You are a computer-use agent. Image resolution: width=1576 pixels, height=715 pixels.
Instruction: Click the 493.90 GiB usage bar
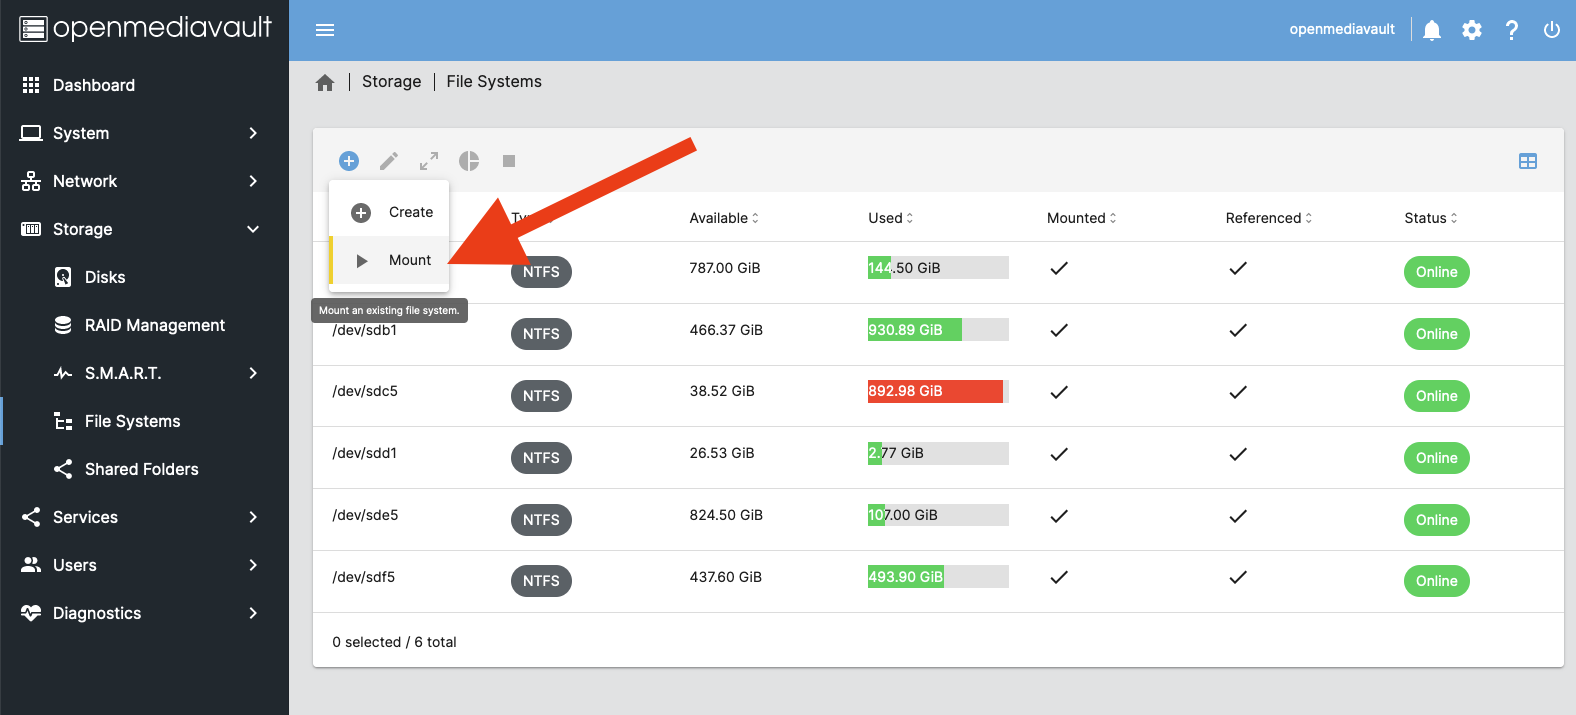click(x=938, y=577)
